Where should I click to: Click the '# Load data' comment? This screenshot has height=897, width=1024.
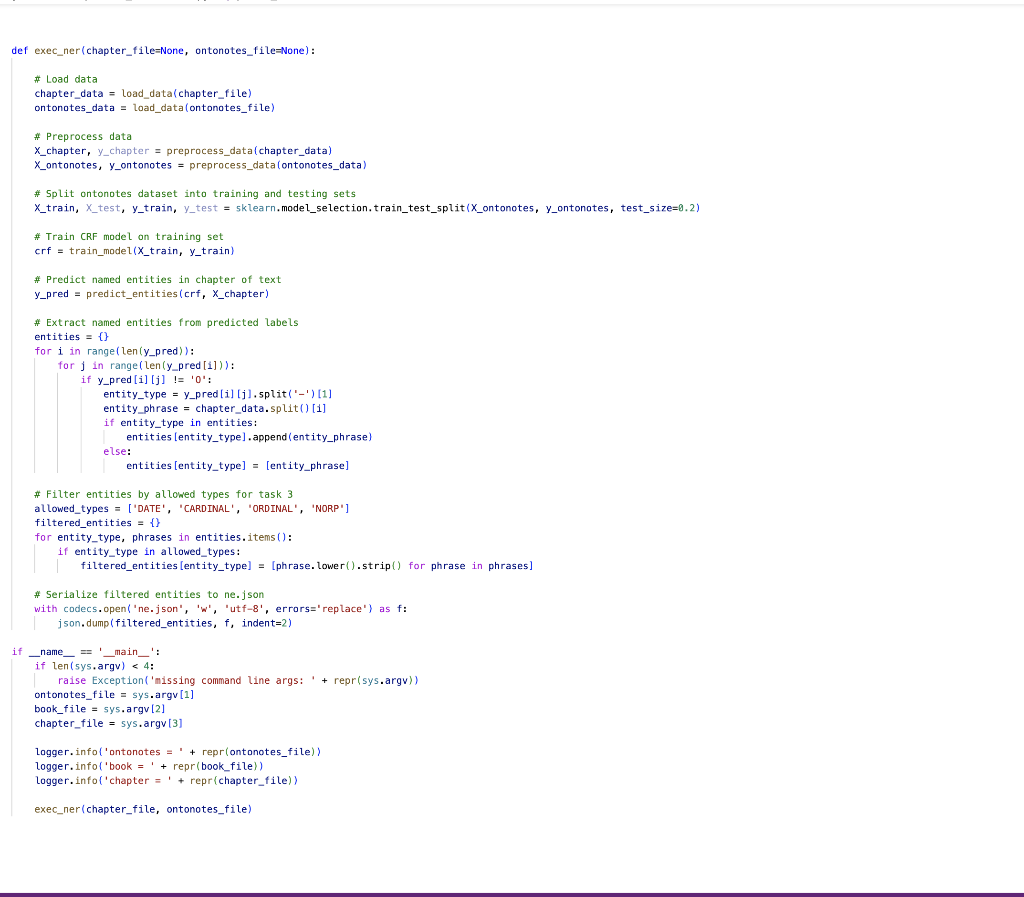click(x=66, y=78)
